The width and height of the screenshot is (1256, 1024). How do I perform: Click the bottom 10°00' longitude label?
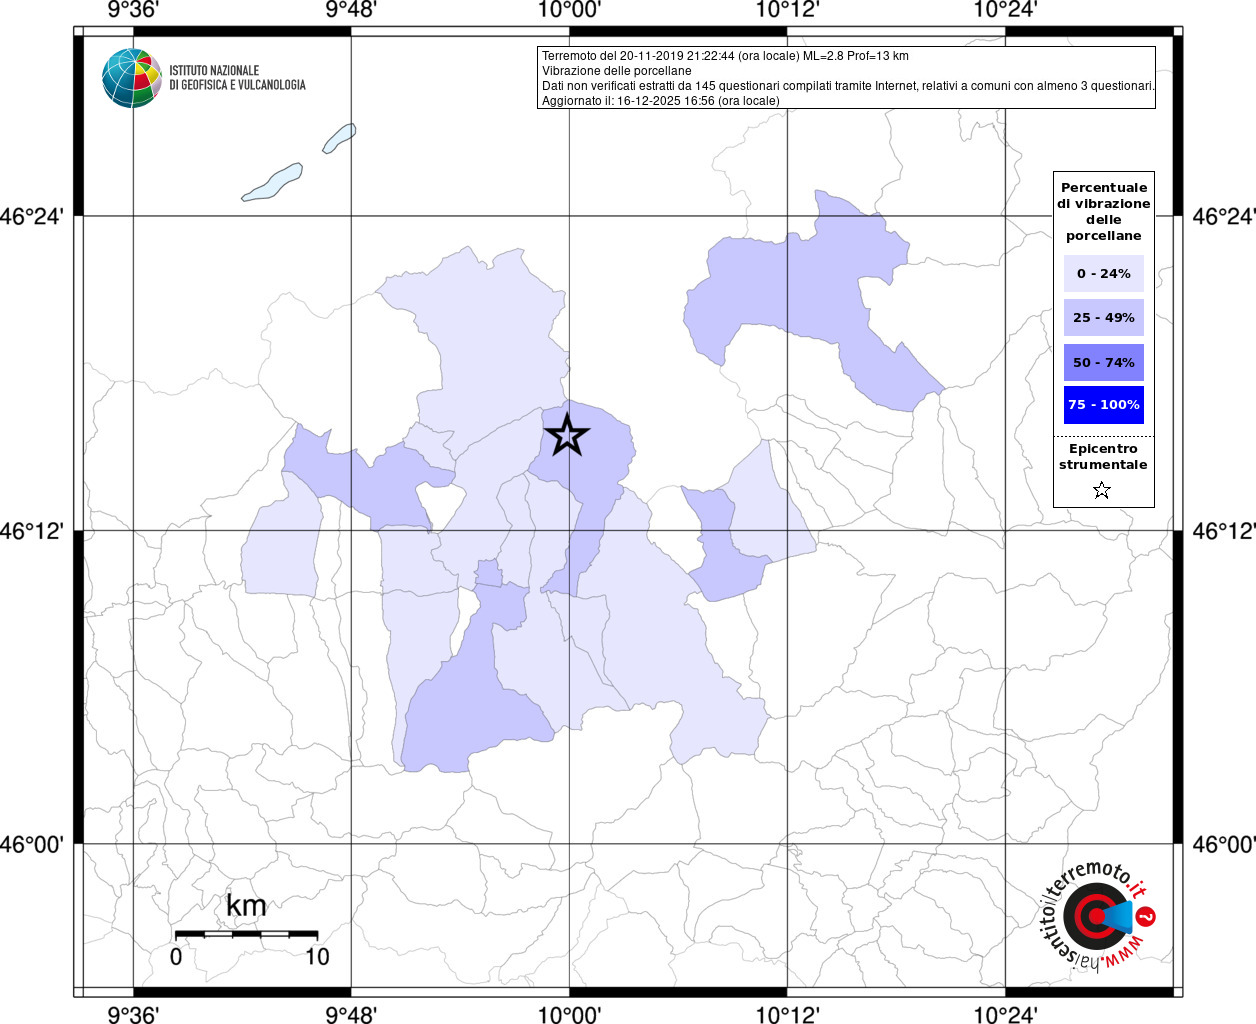coord(569,1015)
